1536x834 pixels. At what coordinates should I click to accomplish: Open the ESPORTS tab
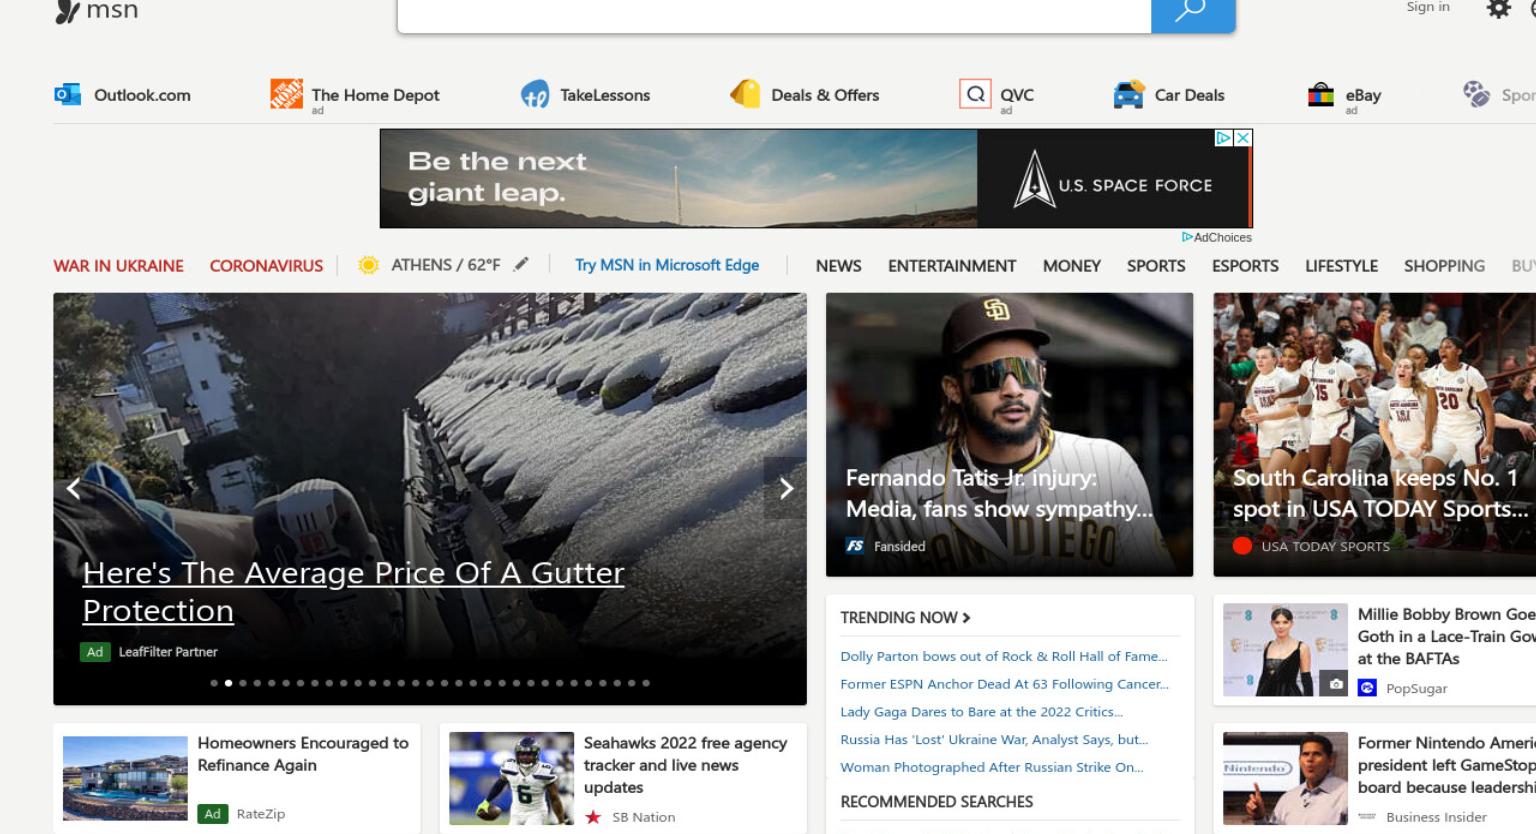[x=1245, y=266]
